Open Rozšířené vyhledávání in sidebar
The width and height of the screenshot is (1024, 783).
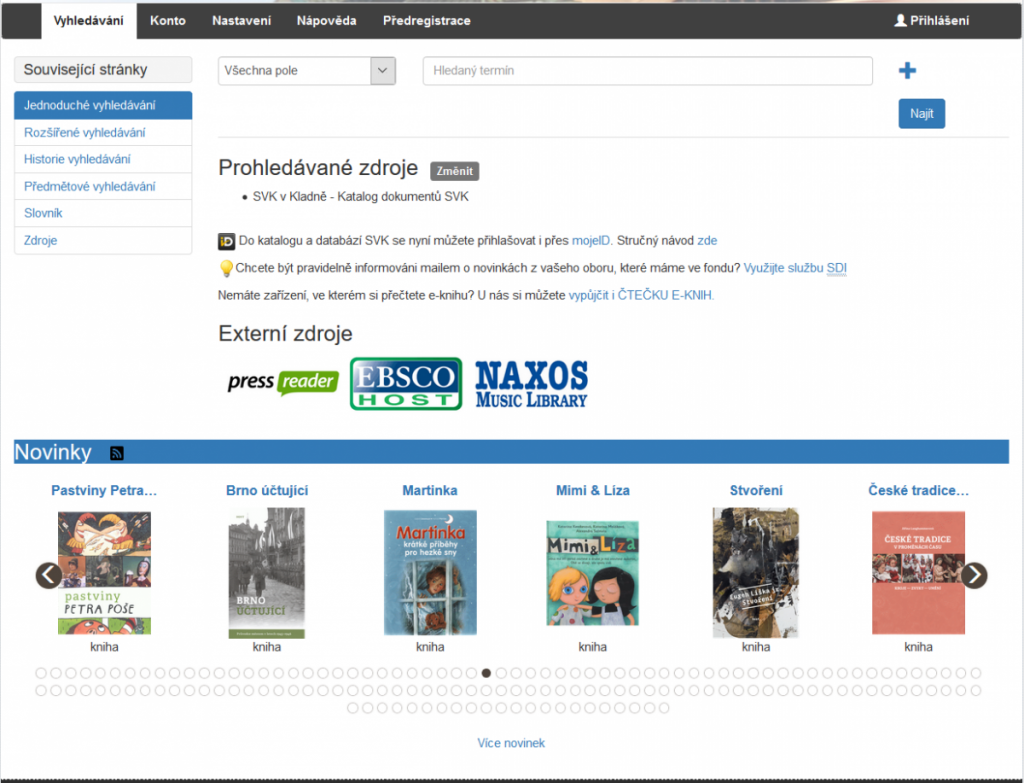[85, 133]
